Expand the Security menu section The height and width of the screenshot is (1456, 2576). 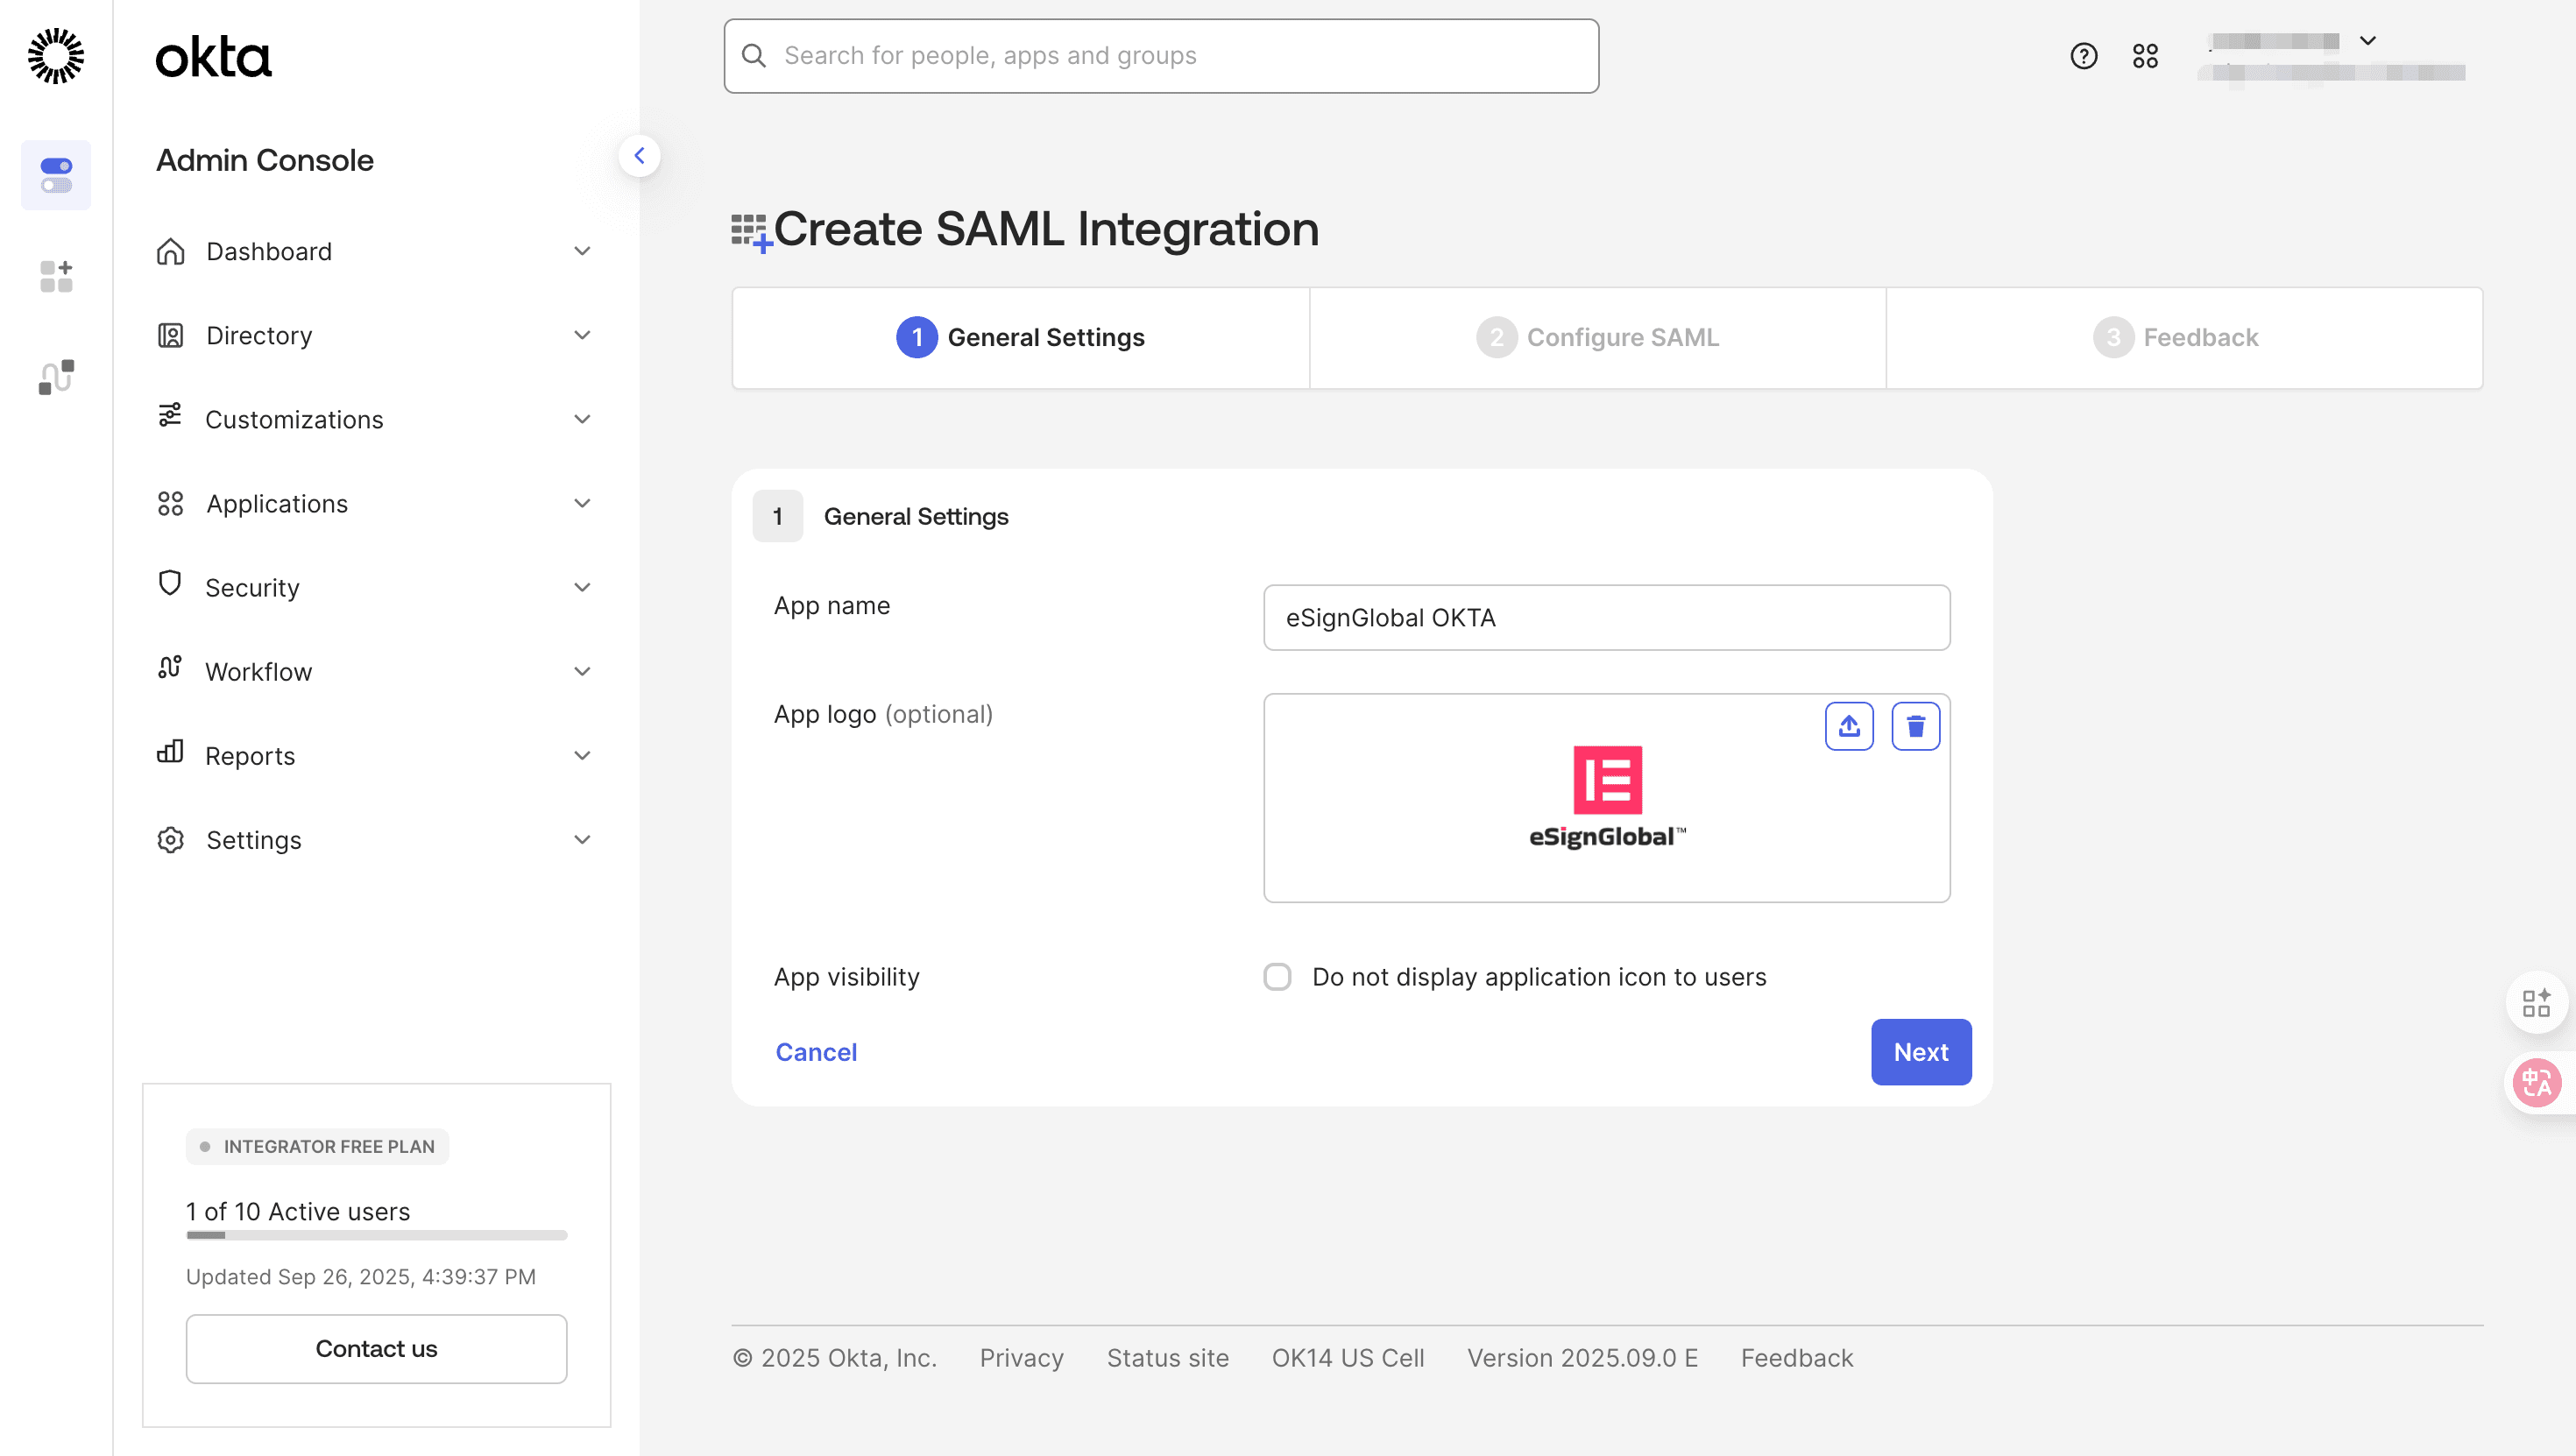[x=582, y=587]
